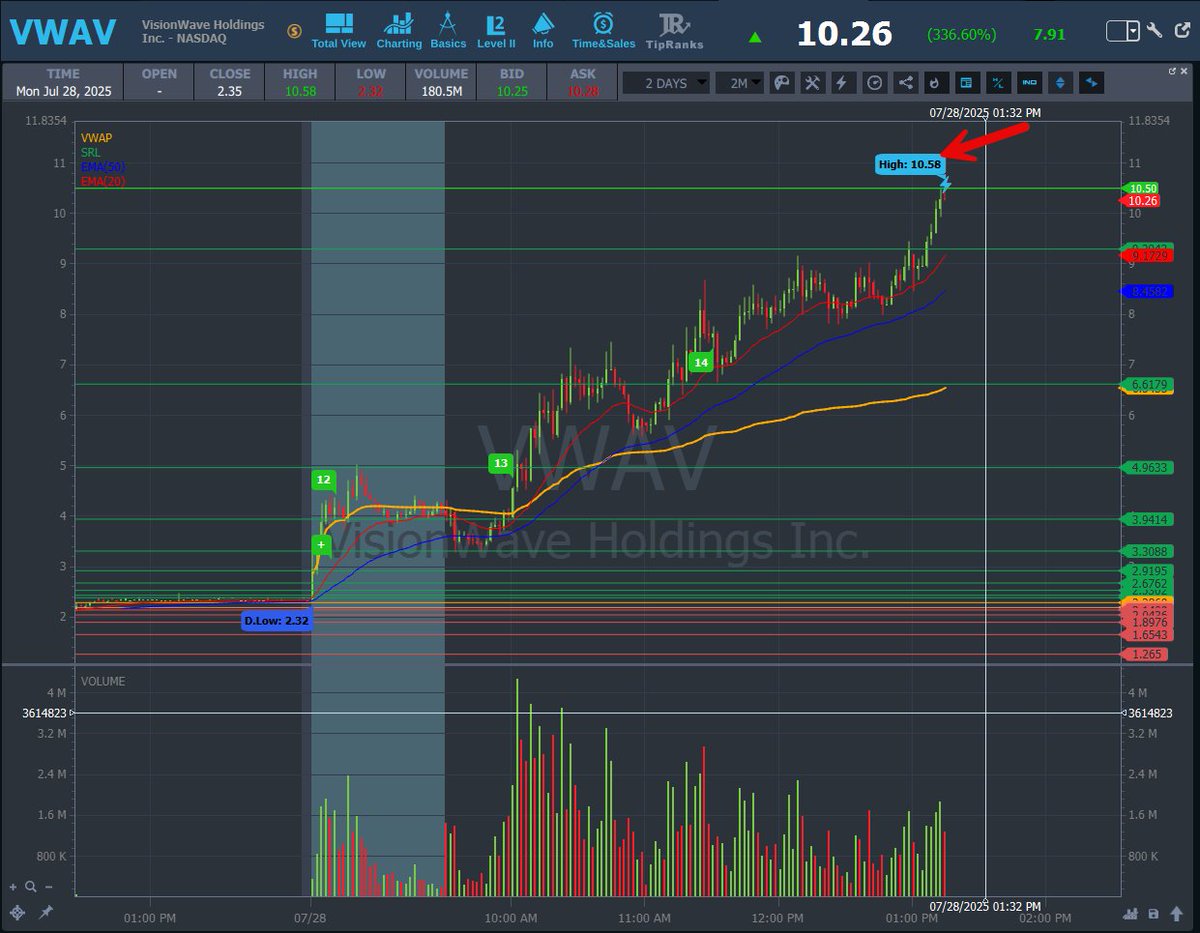1200x933 pixels.
Task: Zoom in with the plus icon at bottom left
Action: [x=13, y=886]
